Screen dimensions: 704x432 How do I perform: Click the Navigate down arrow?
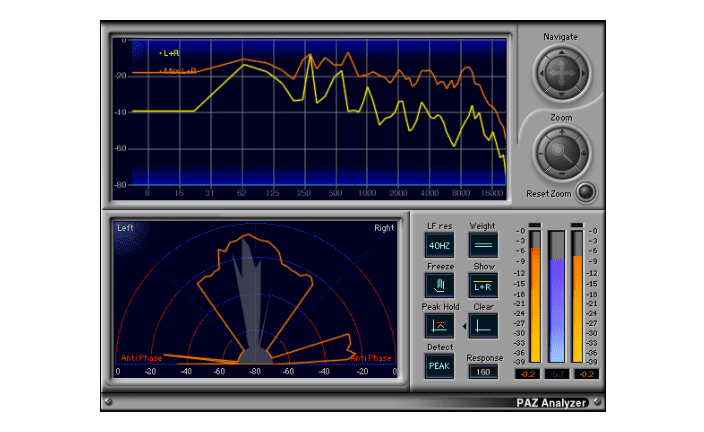(x=561, y=94)
